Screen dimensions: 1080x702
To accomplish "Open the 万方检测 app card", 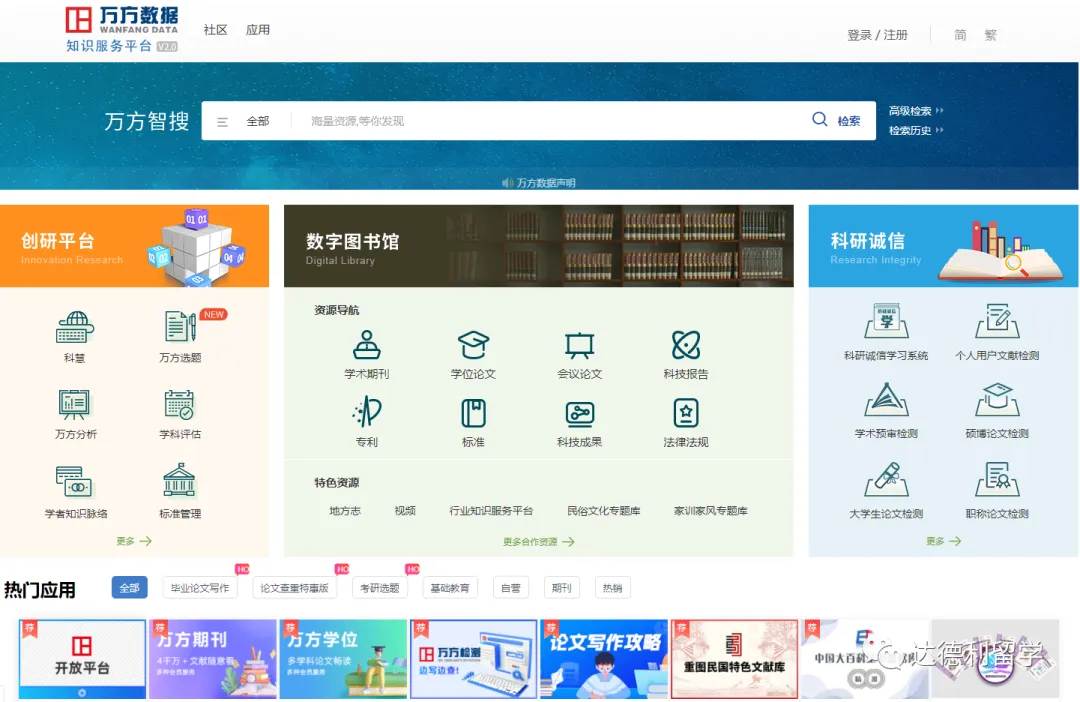I will (473, 659).
